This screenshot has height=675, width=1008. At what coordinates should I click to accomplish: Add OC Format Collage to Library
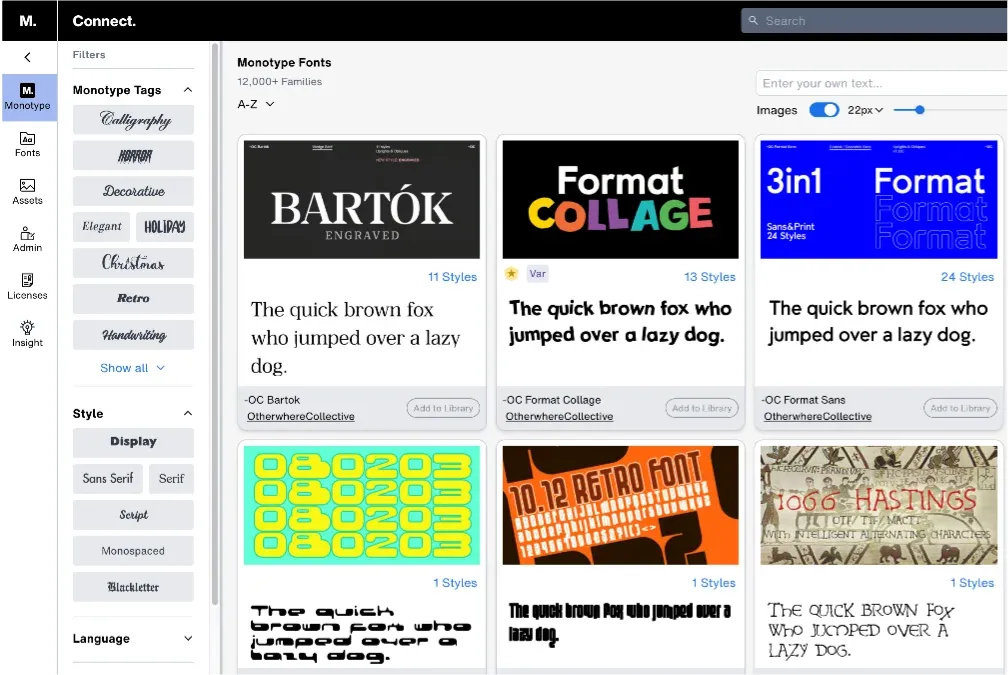(701, 408)
